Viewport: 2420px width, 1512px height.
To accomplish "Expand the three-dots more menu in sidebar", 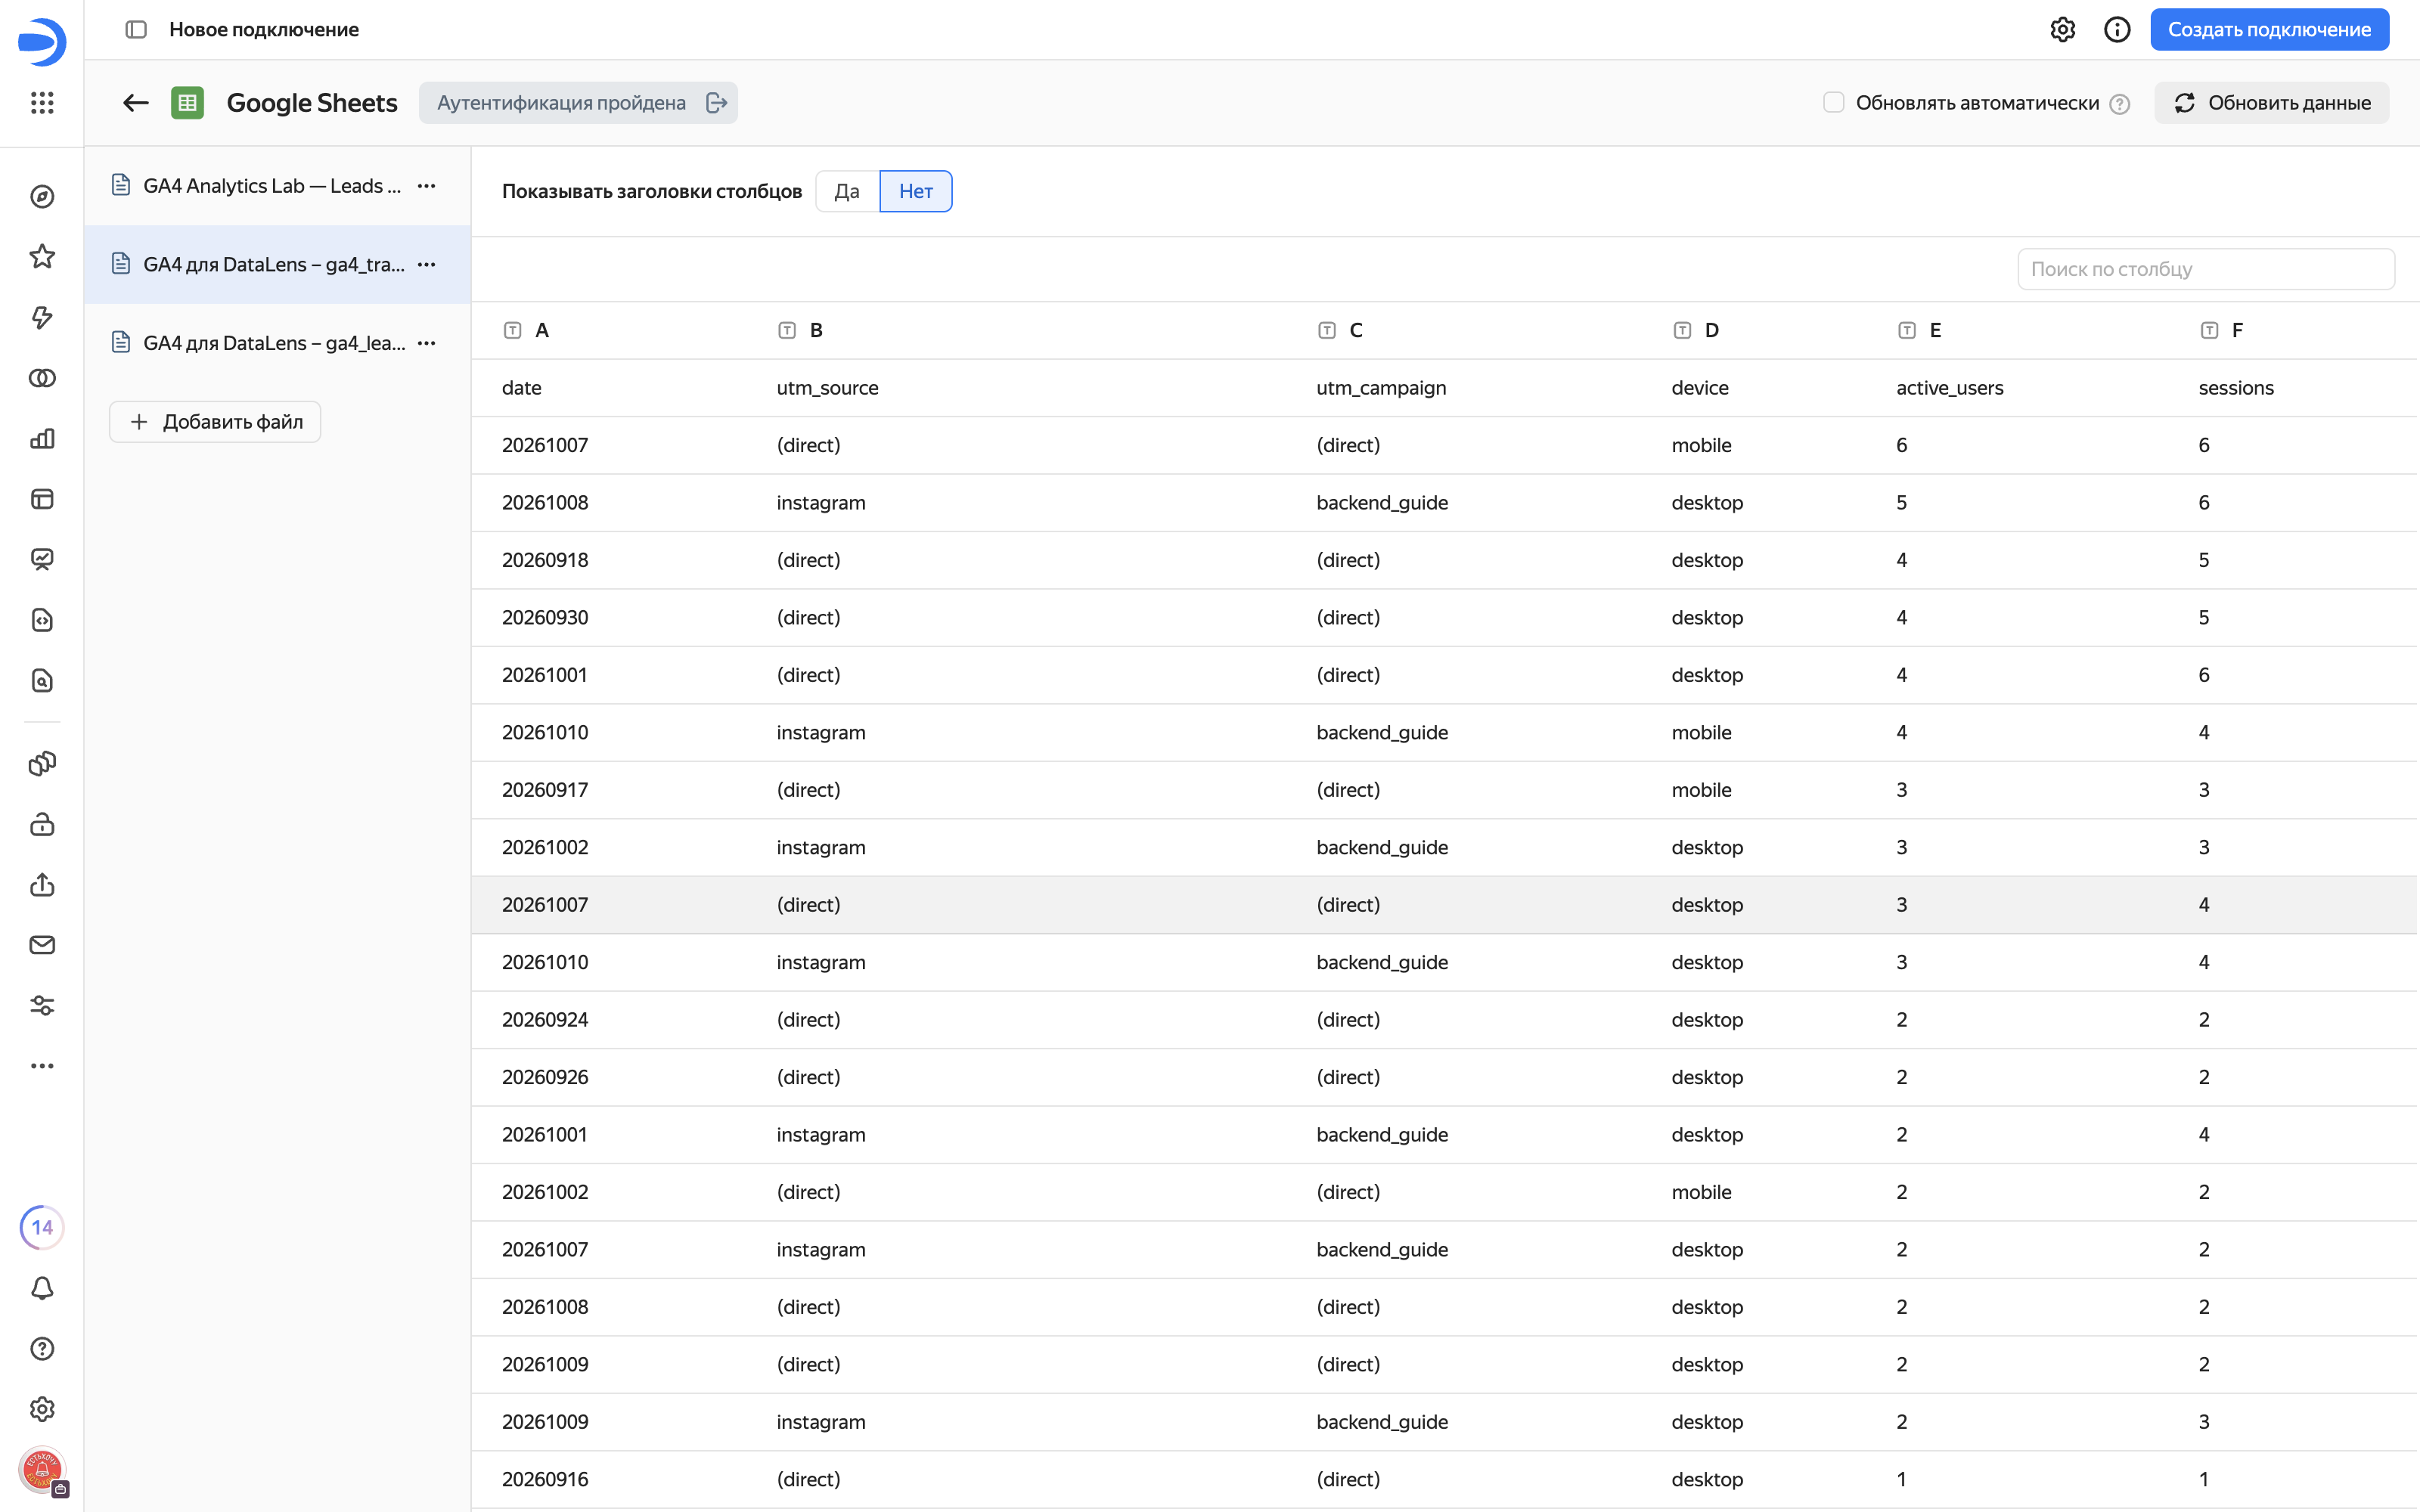I will [x=42, y=1066].
